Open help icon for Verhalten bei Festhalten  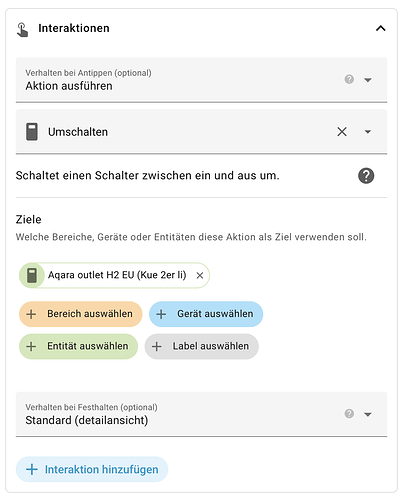point(349,414)
